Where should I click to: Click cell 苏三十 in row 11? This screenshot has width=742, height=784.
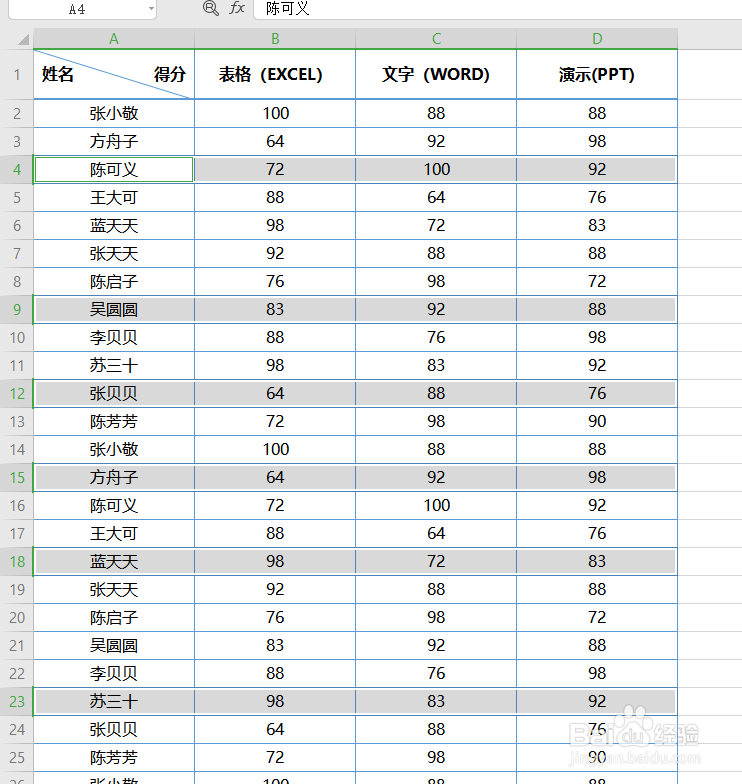pos(114,366)
